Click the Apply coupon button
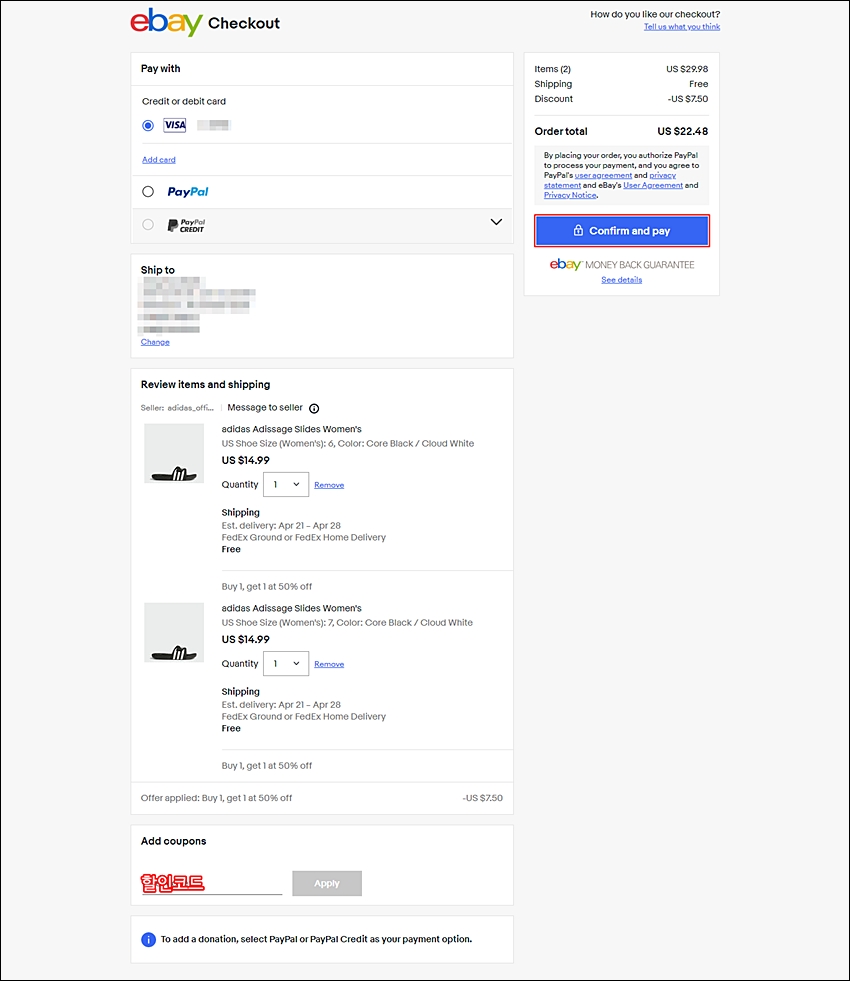Image resolution: width=850 pixels, height=981 pixels. point(327,883)
